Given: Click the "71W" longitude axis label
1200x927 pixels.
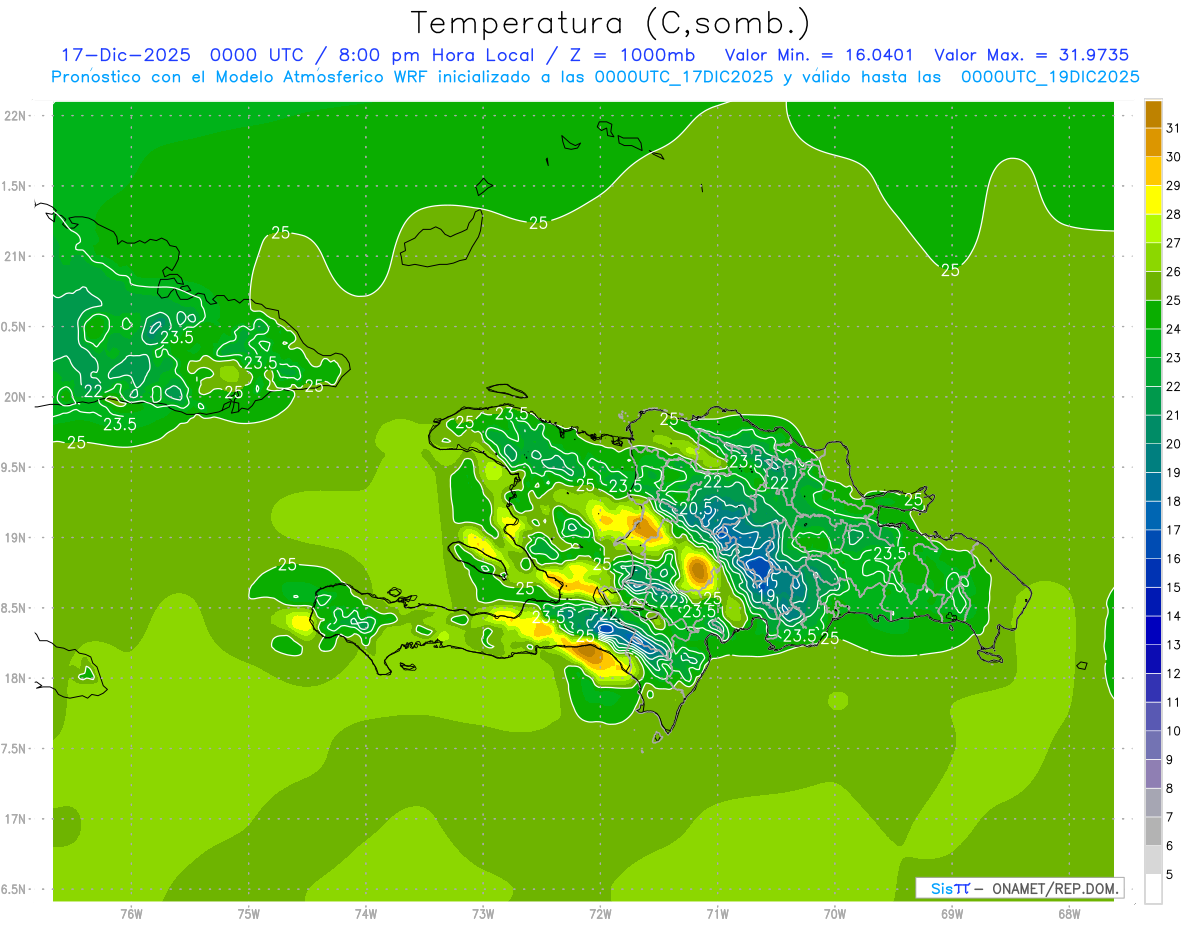Looking at the screenshot, I should 717,914.
